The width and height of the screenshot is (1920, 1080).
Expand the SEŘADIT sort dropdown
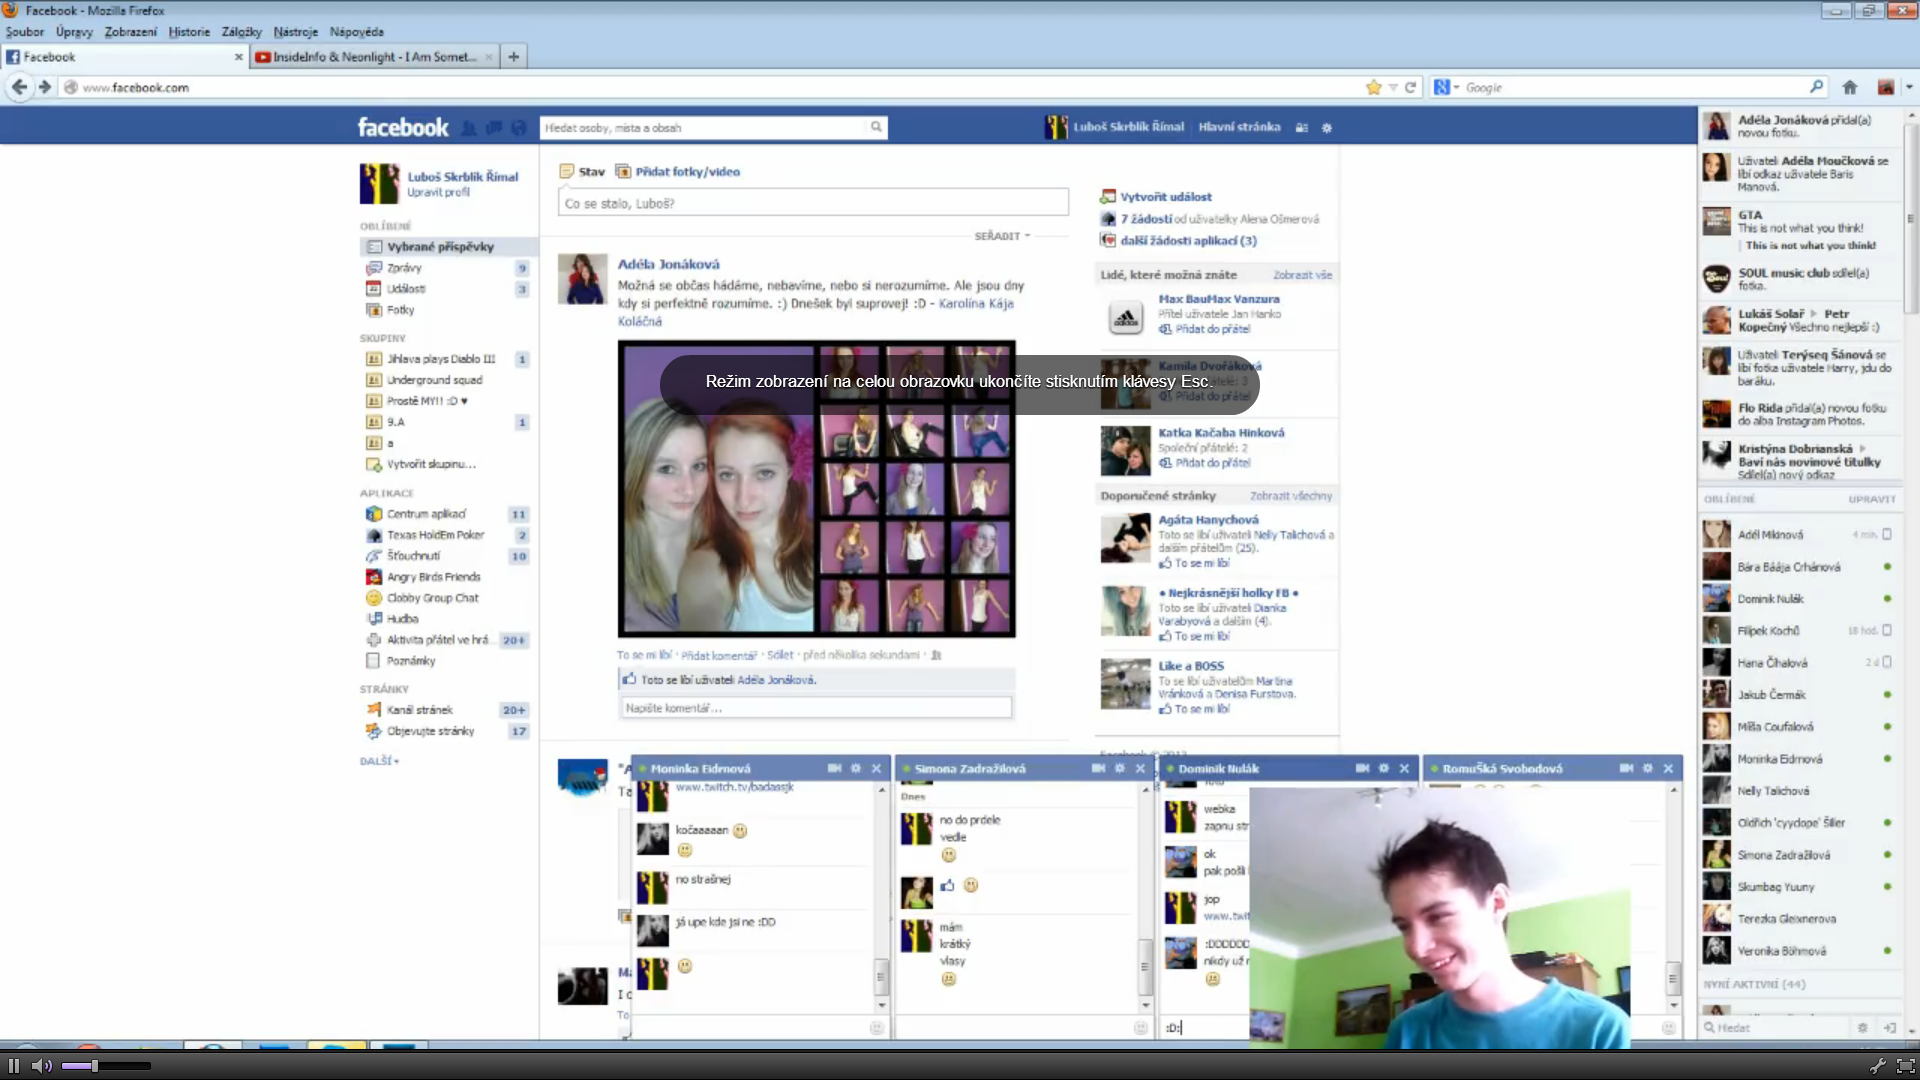(1001, 236)
